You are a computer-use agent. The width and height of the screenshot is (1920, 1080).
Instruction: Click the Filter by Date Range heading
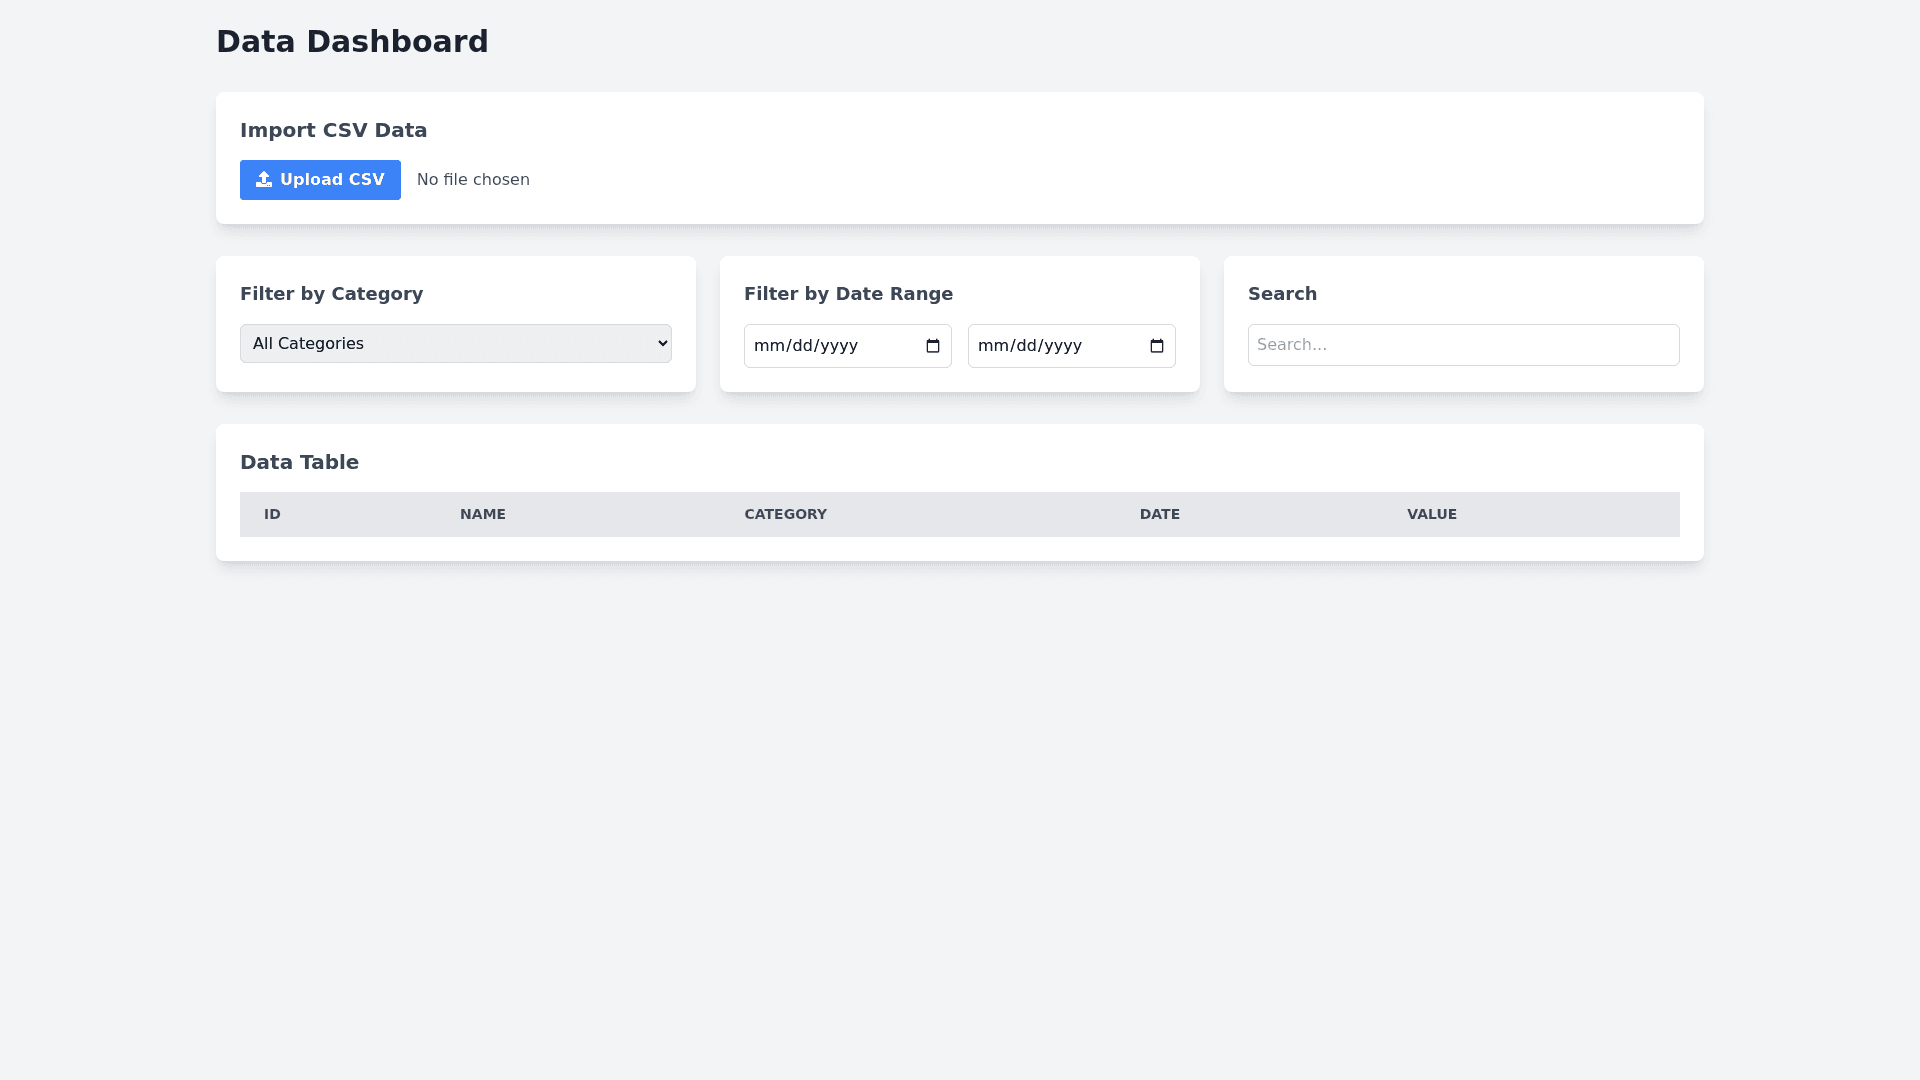click(x=848, y=294)
